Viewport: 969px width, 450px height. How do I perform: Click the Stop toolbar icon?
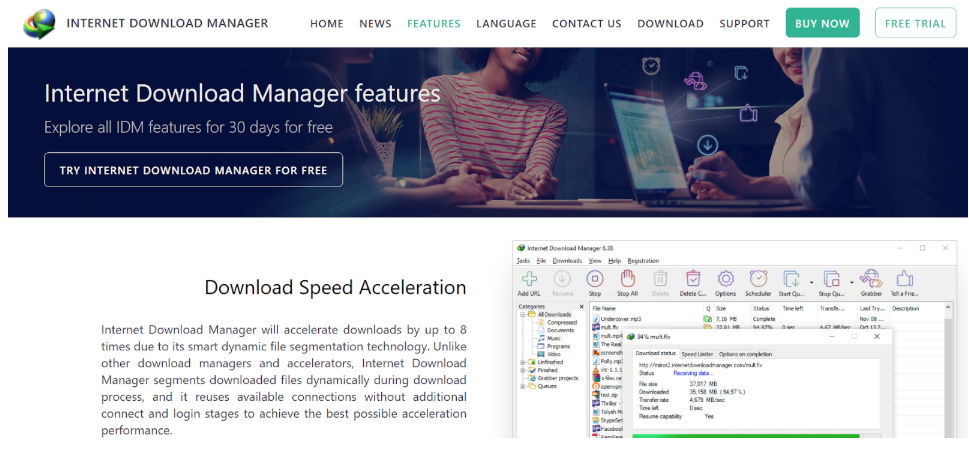[595, 278]
